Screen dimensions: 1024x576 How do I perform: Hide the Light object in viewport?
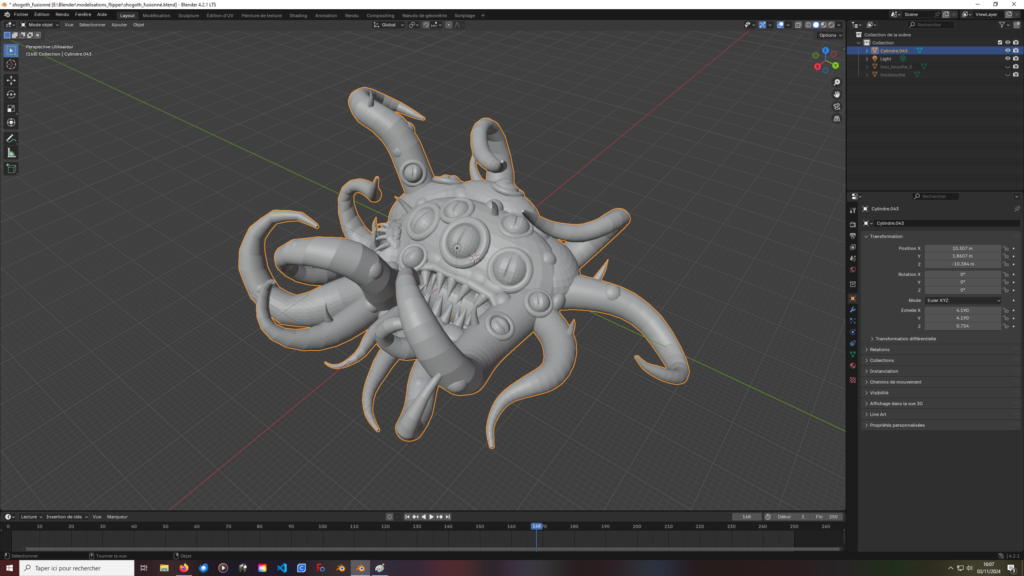click(1007, 59)
